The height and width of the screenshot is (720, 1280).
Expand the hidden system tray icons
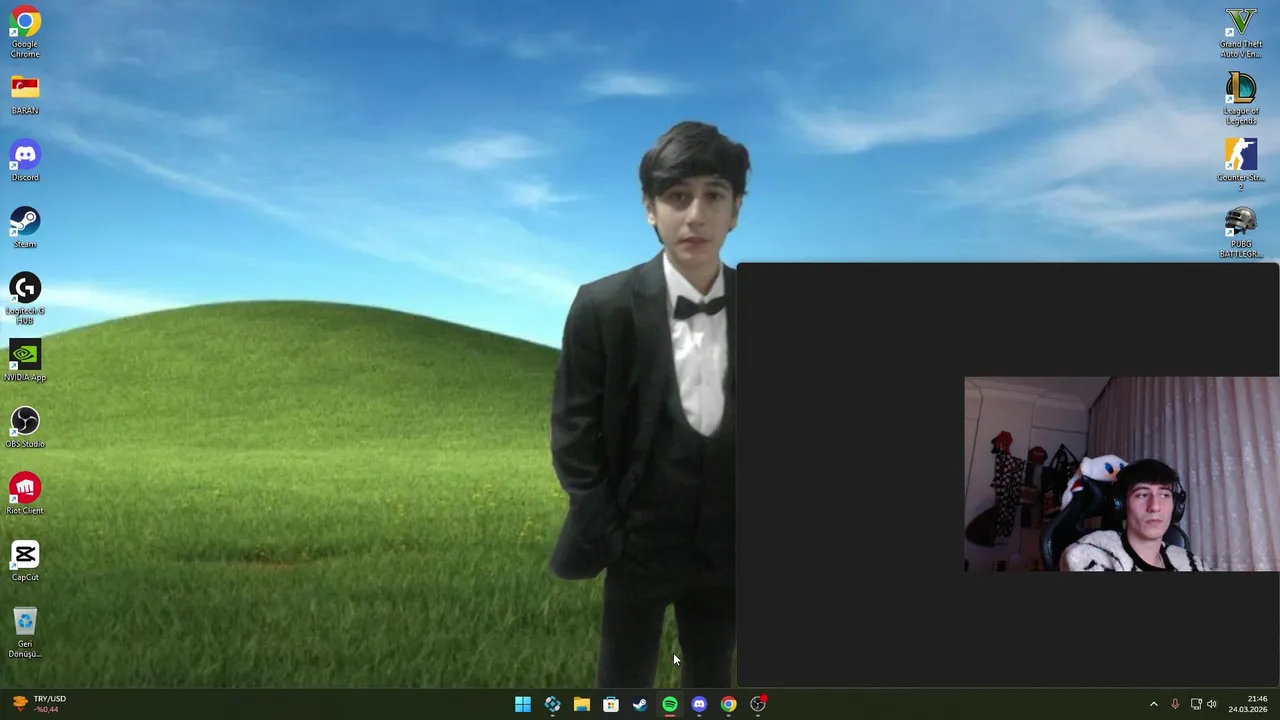1153,704
